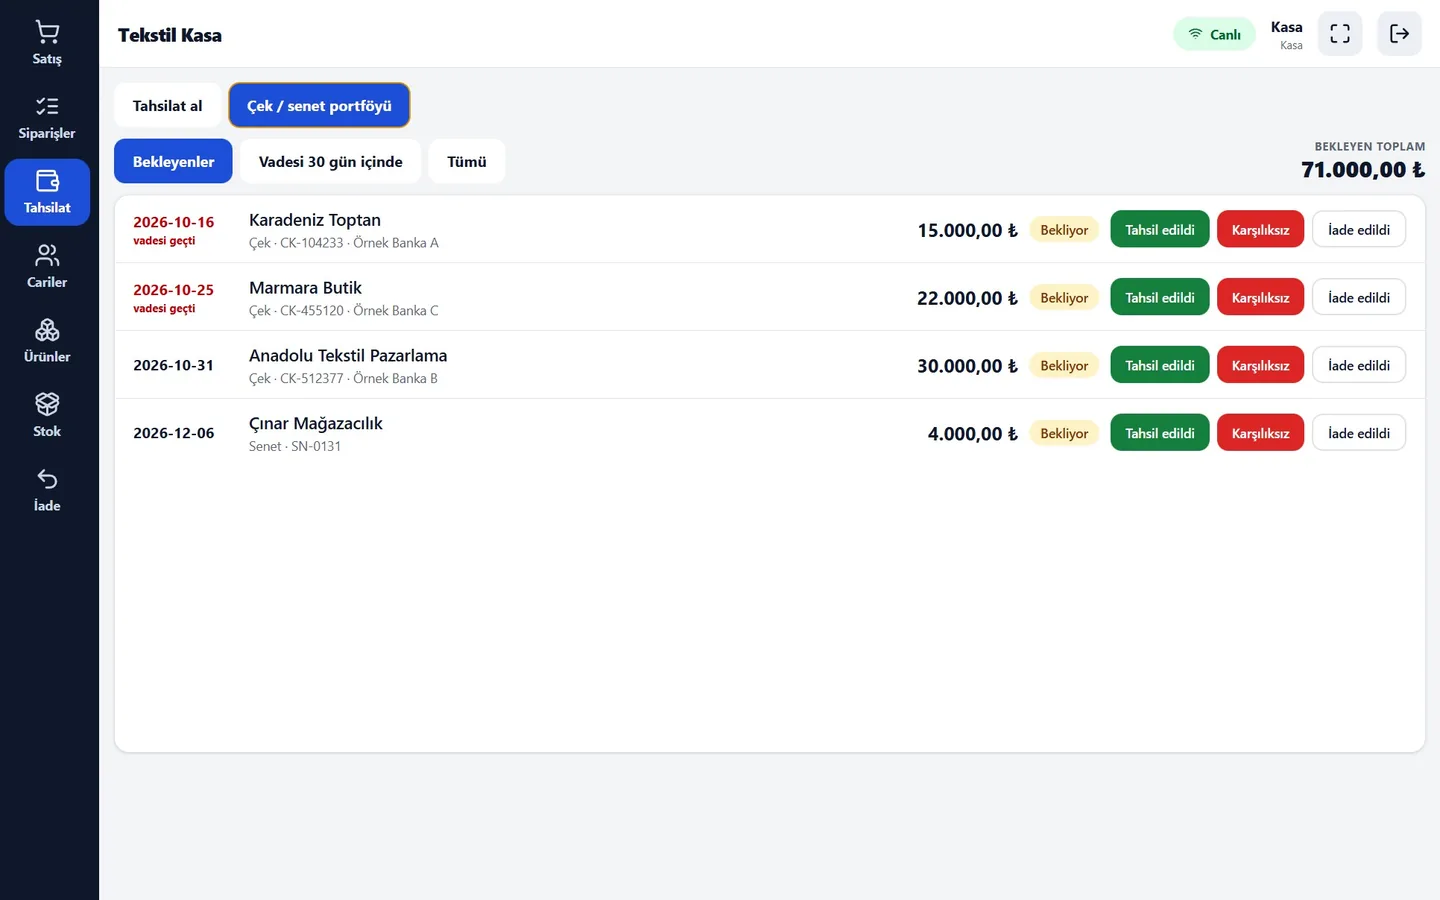The height and width of the screenshot is (900, 1440).
Task: Filter by Bekleyener pending items
Action: click(173, 162)
